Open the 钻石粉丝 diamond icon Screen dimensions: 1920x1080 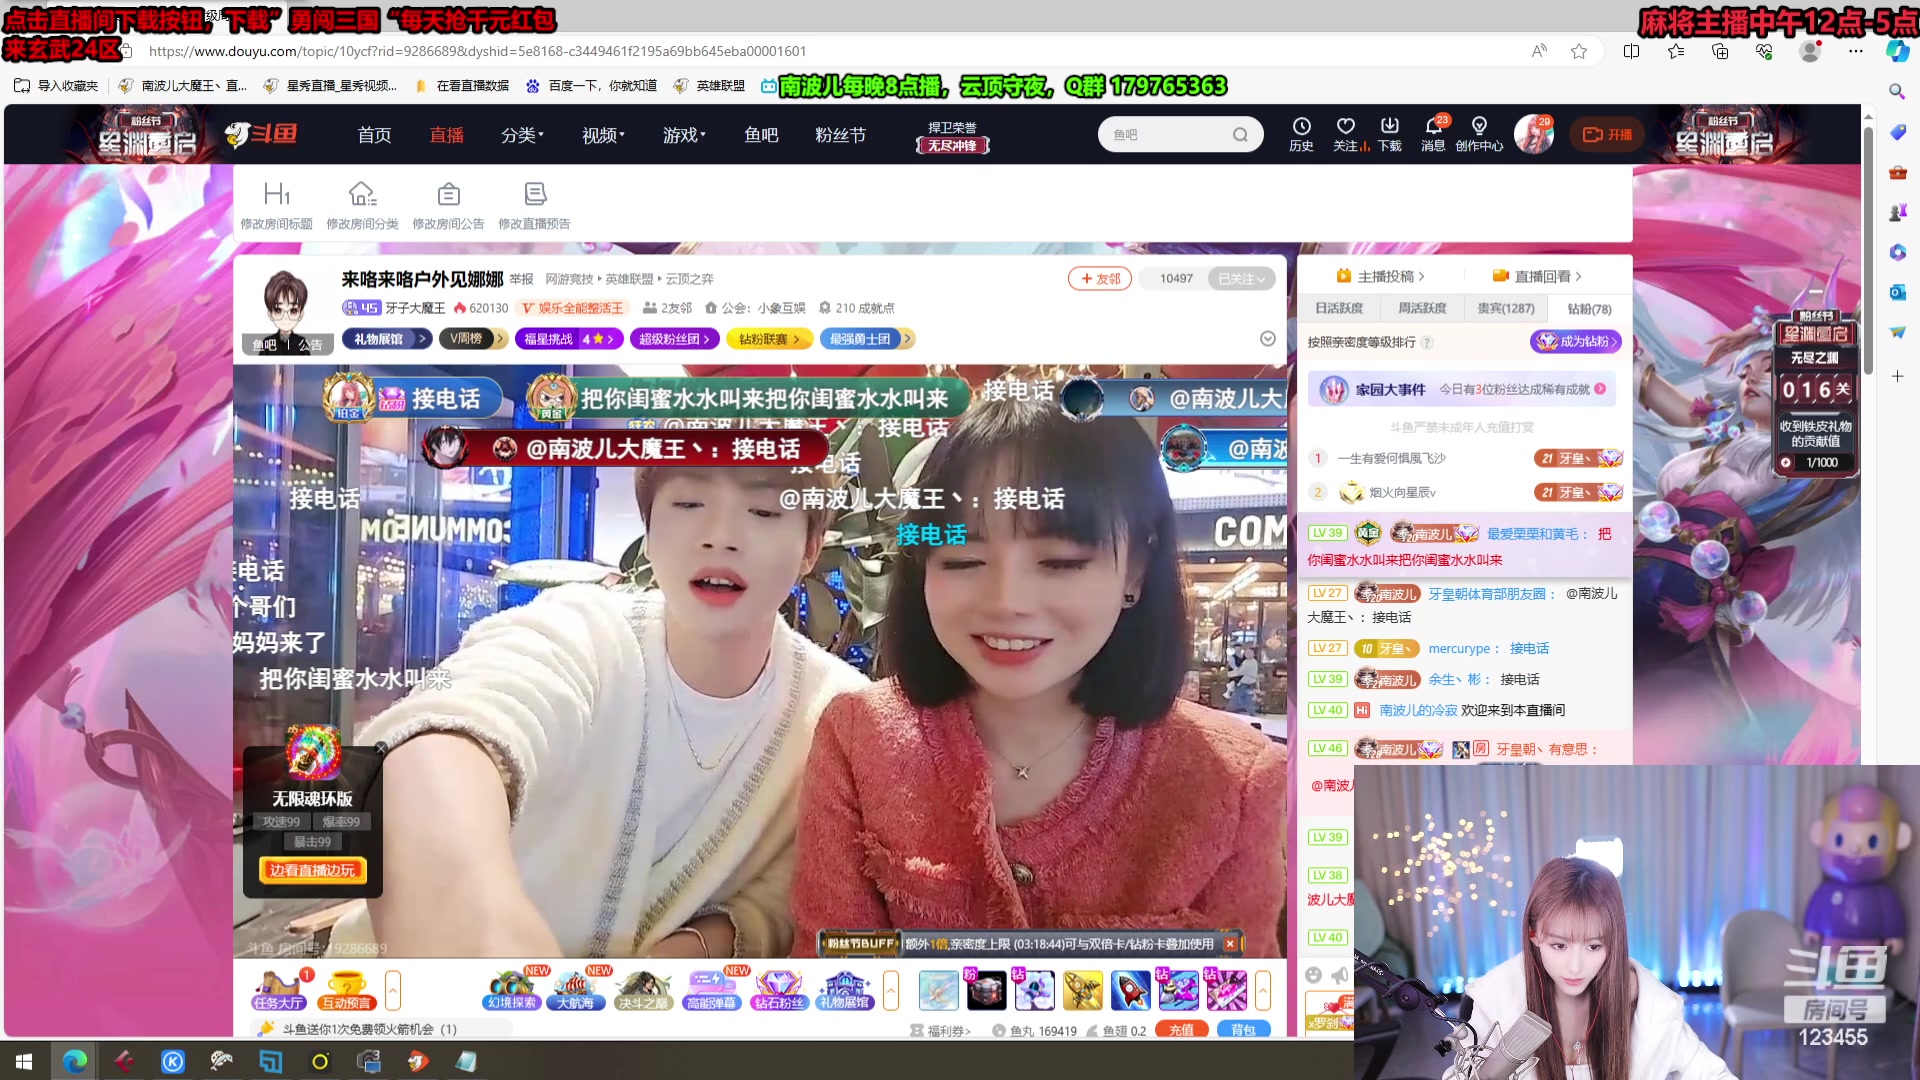[x=778, y=990]
